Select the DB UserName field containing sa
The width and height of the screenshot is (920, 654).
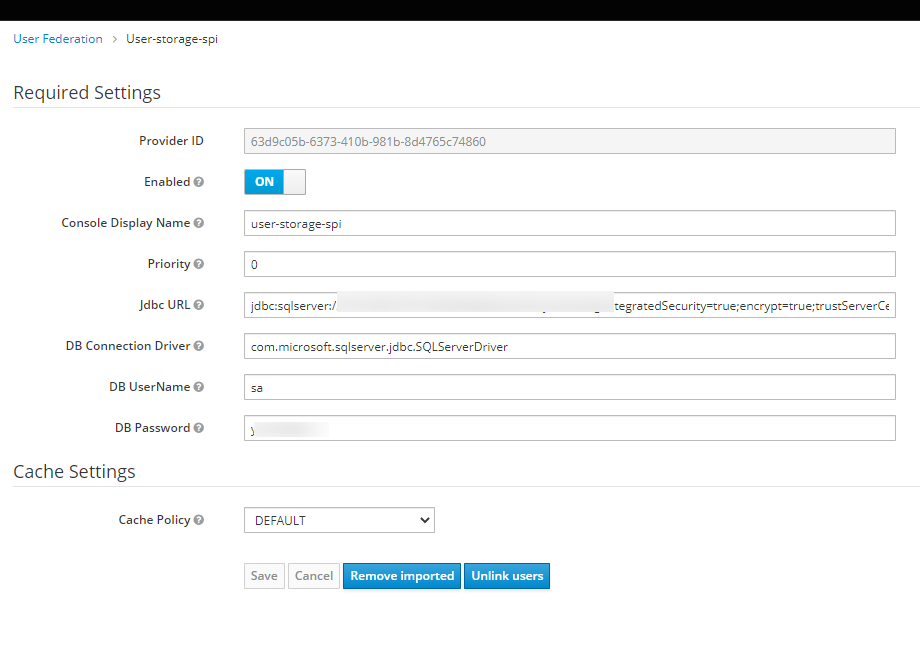570,387
